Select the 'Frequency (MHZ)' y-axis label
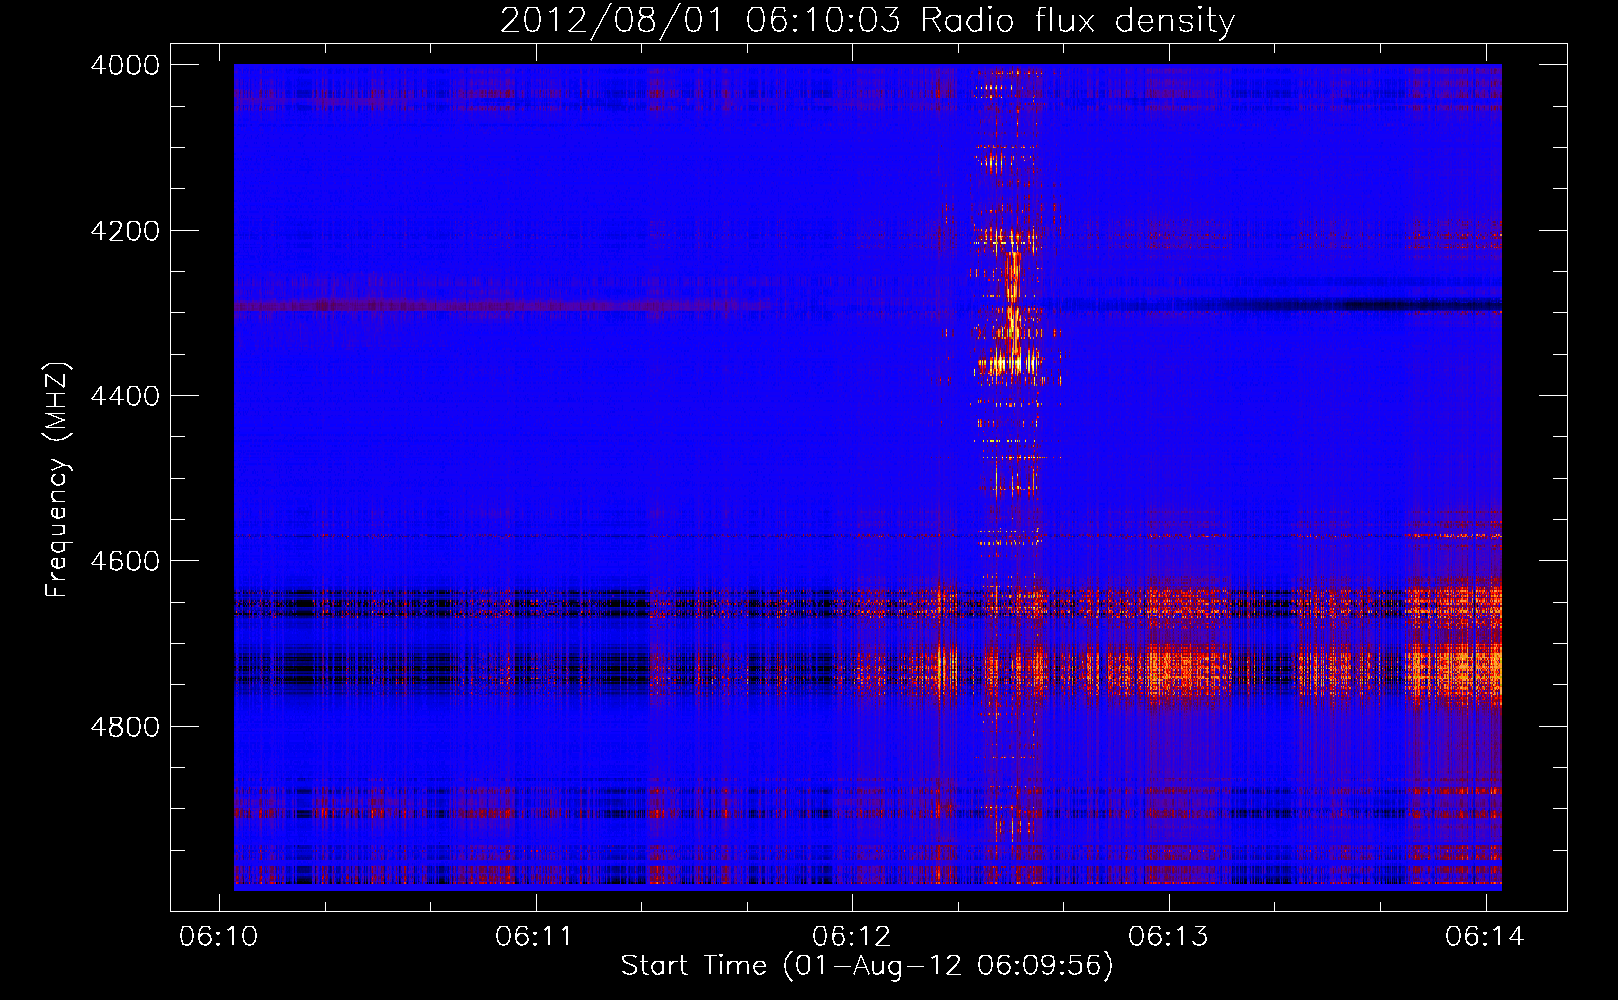This screenshot has width=1618, height=1000. click(57, 480)
